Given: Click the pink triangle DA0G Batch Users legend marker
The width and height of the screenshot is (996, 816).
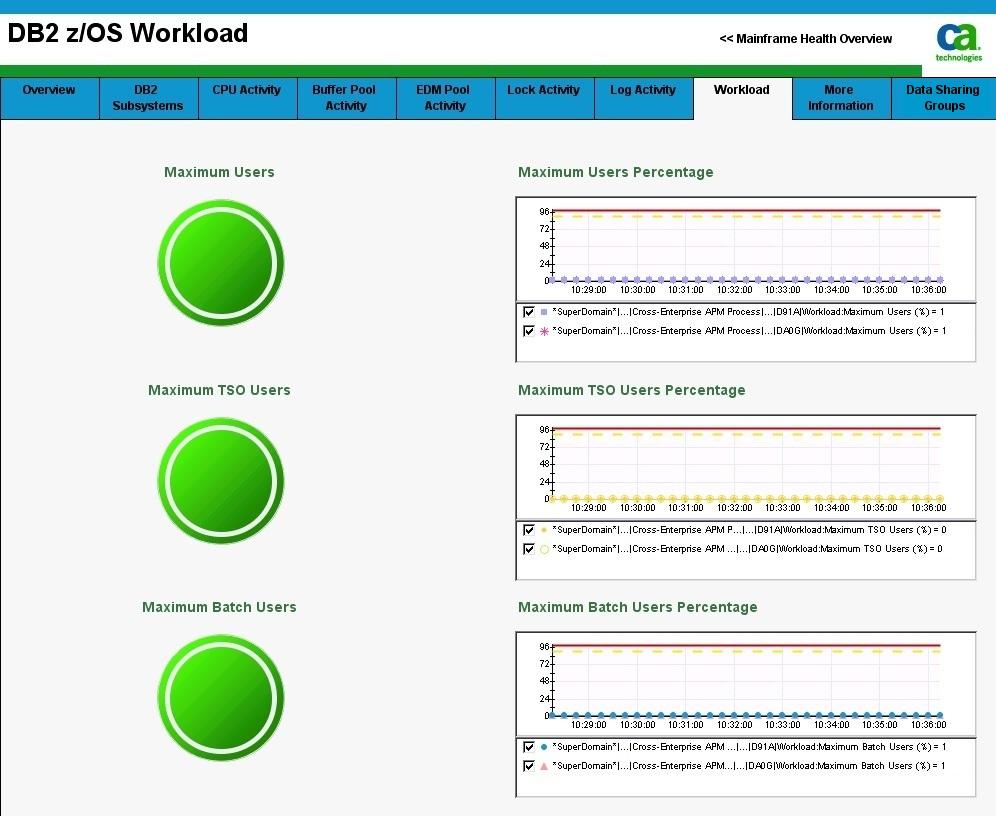Looking at the screenshot, I should 544,766.
